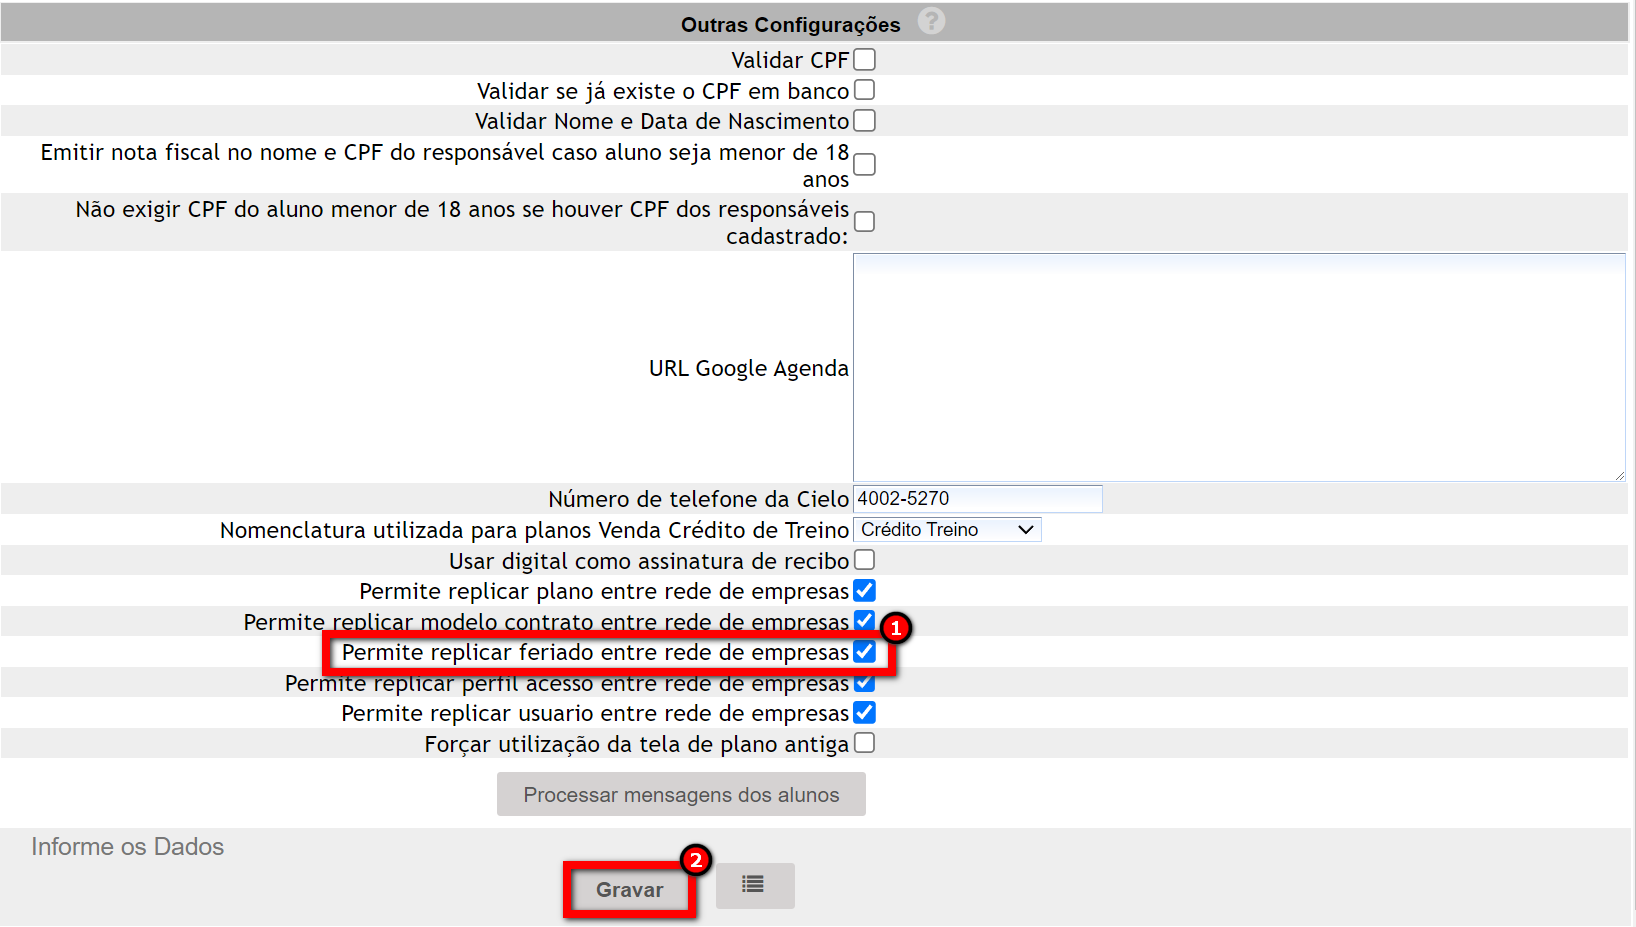Check Forçar utilização da tela de plano antiga
Screen dimensions: 1636x927
coord(865,743)
